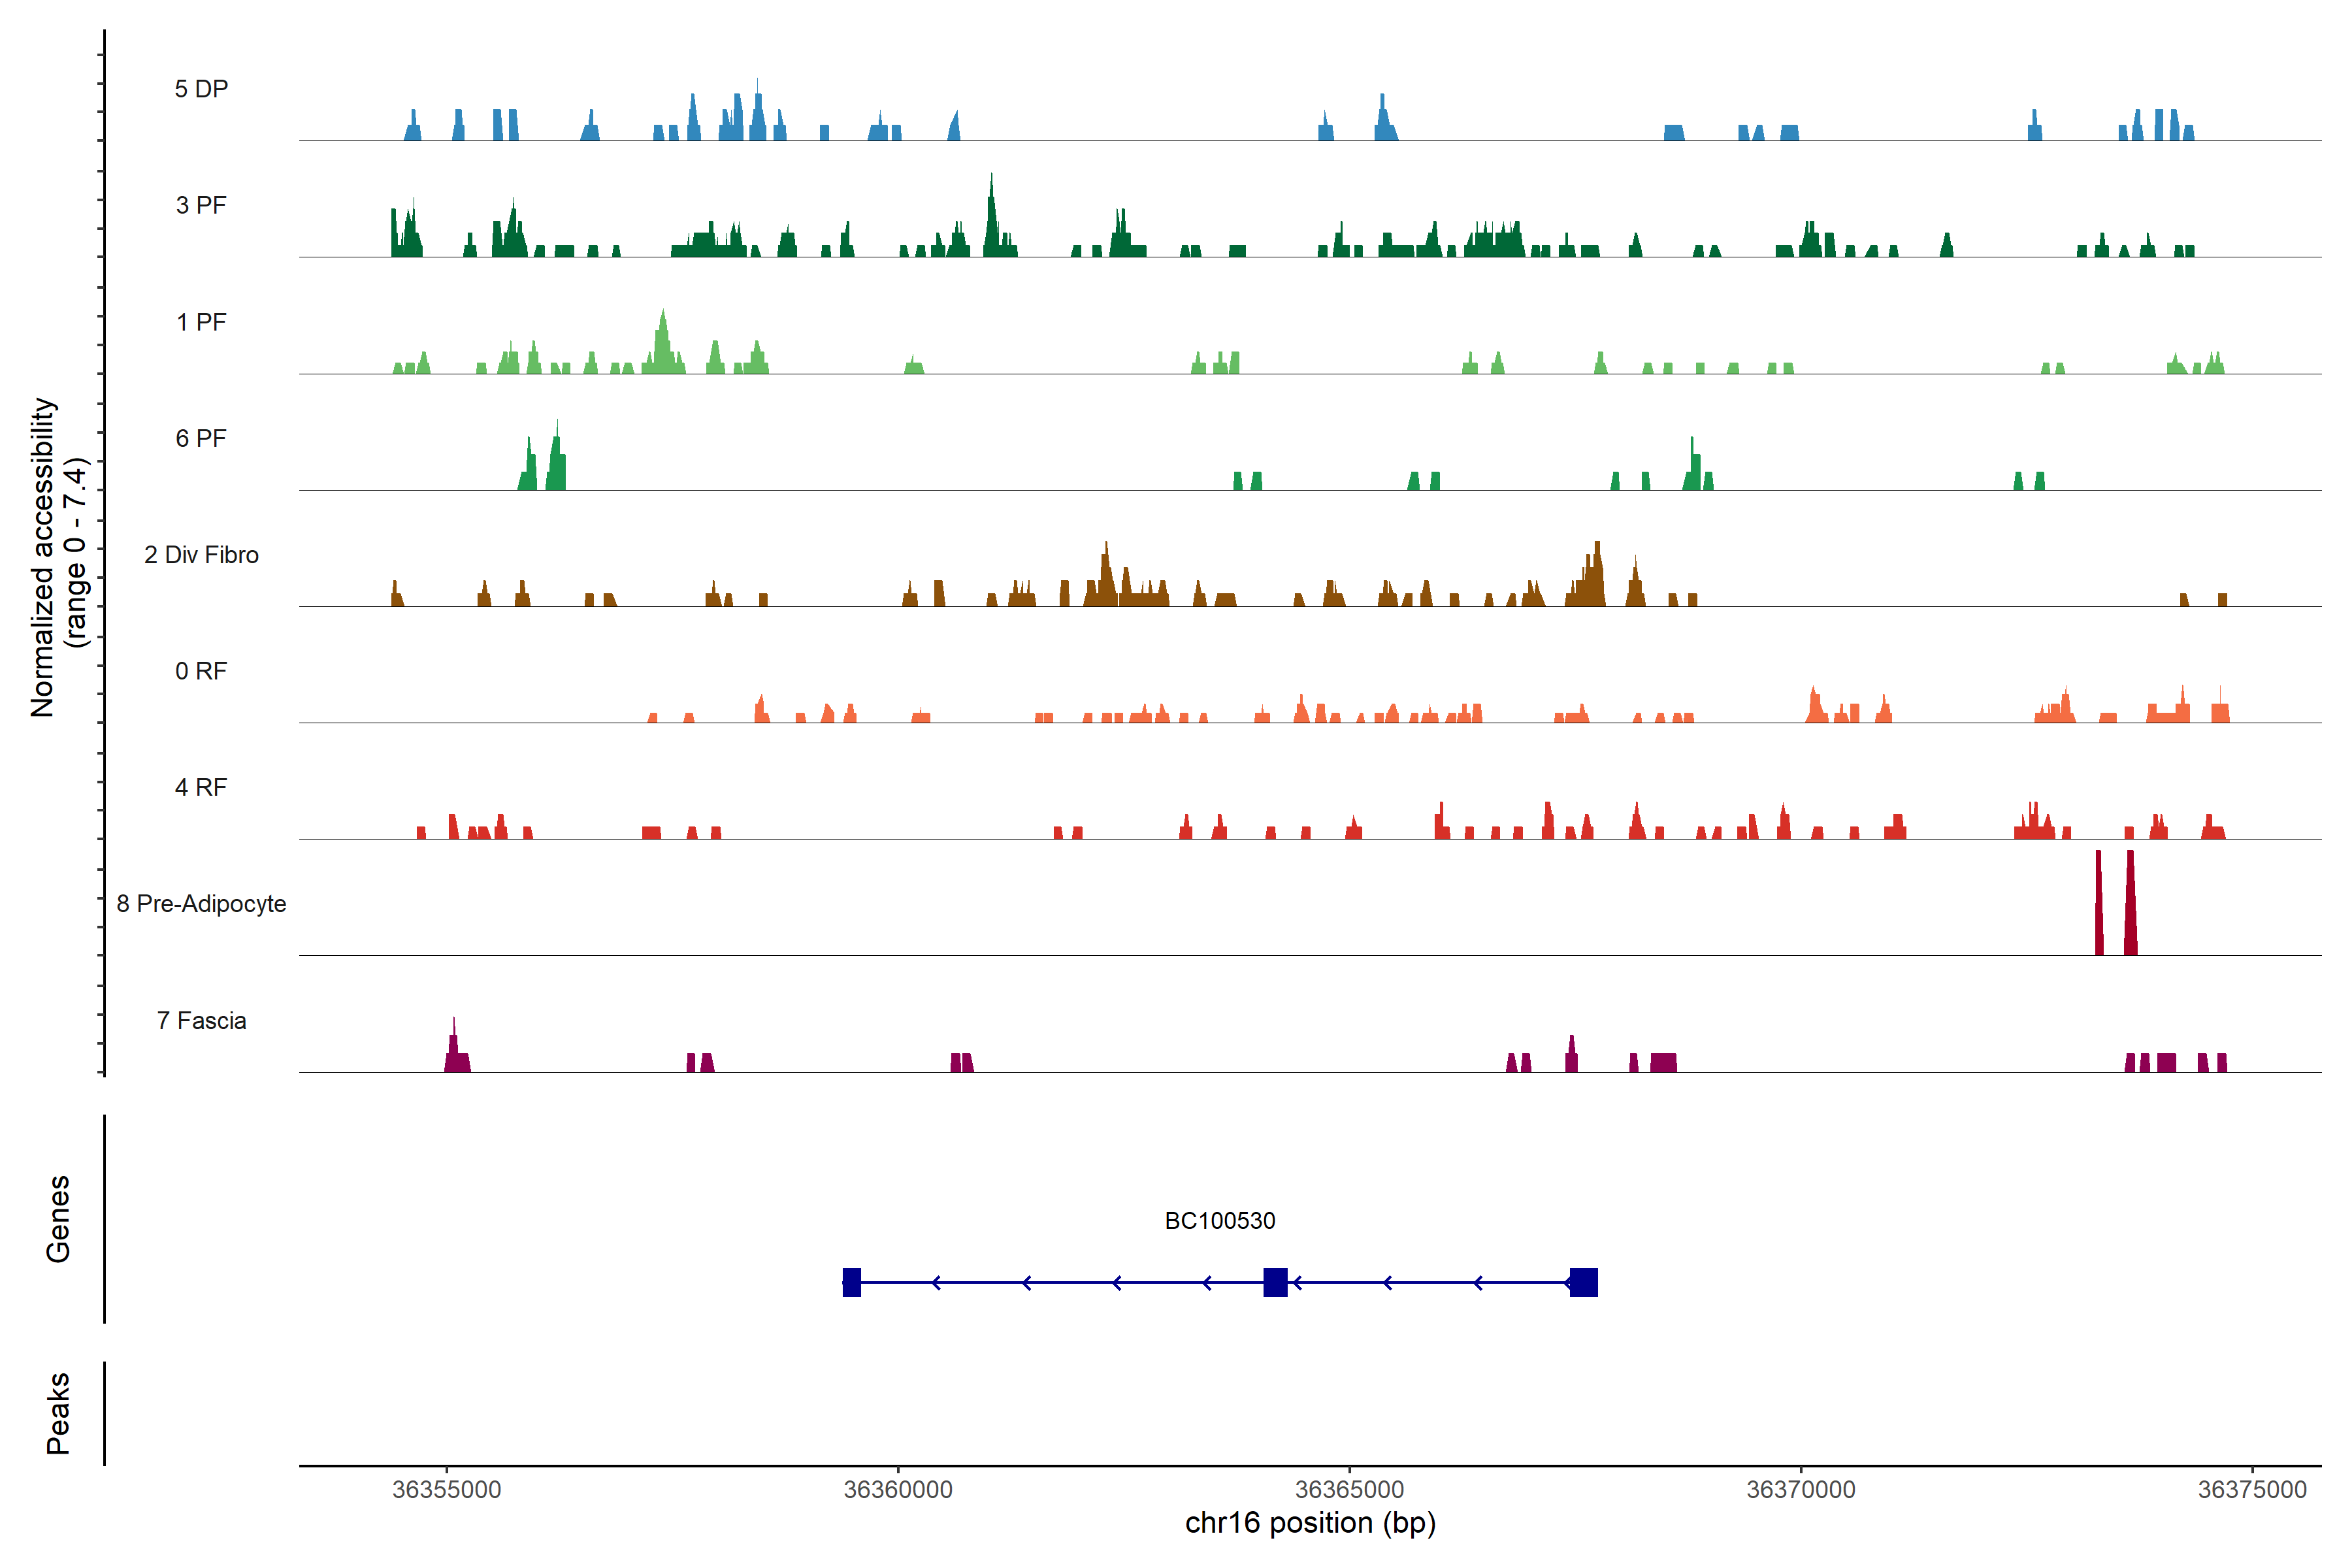This screenshot has height=1568, width=2352.
Task: Click the Peaks panel label
Action: click(x=58, y=1413)
